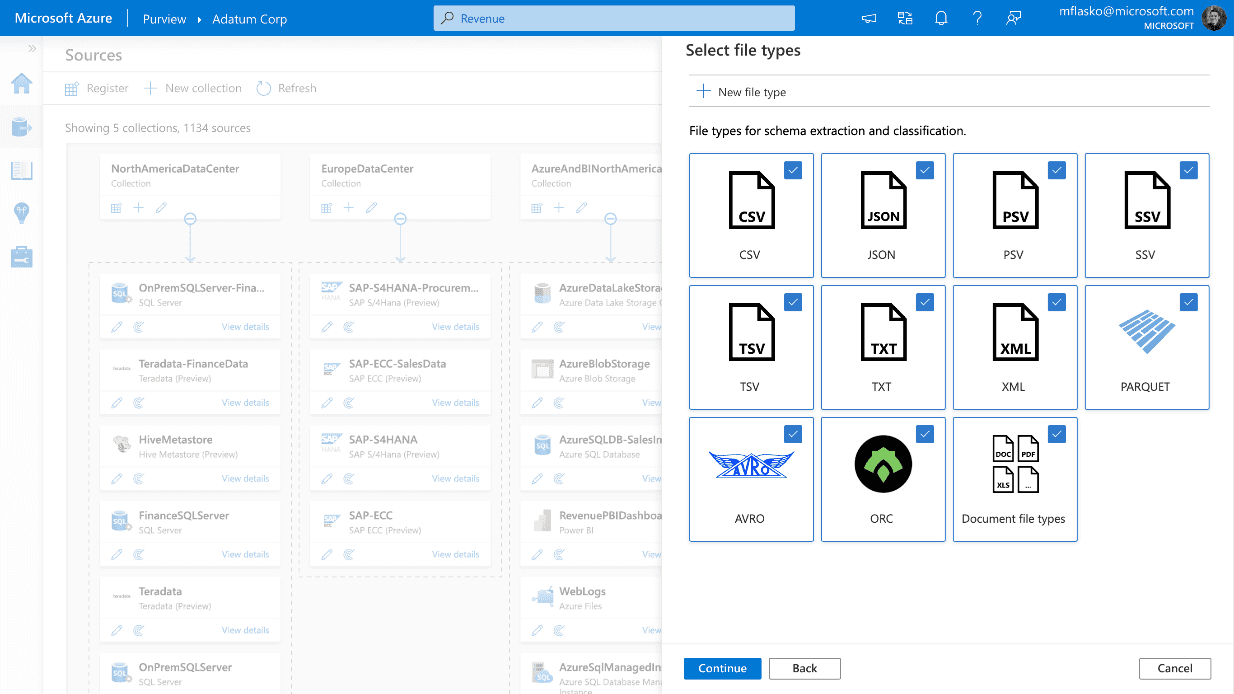This screenshot has width=1234, height=694.
Task: Click the Adatum Corp breadcrumb
Action: coord(250,19)
